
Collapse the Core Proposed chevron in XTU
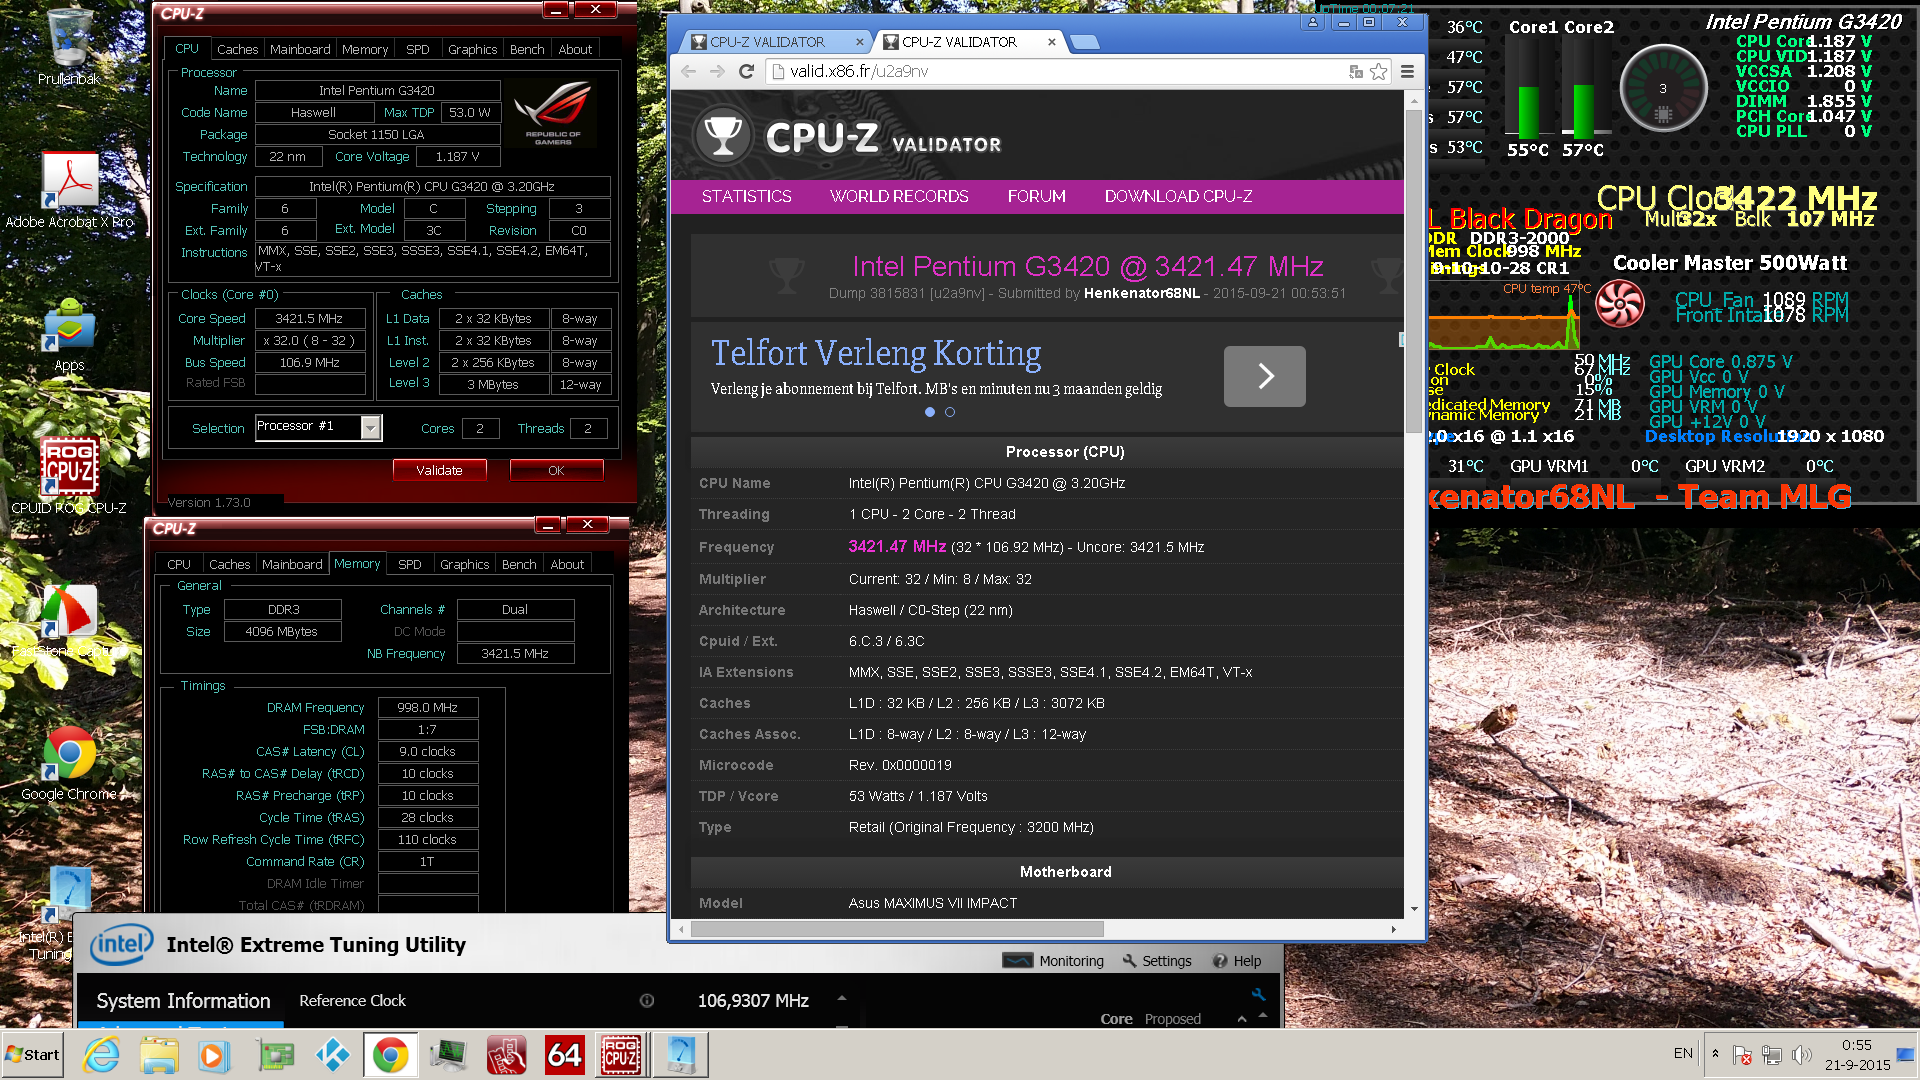coord(1242,1019)
